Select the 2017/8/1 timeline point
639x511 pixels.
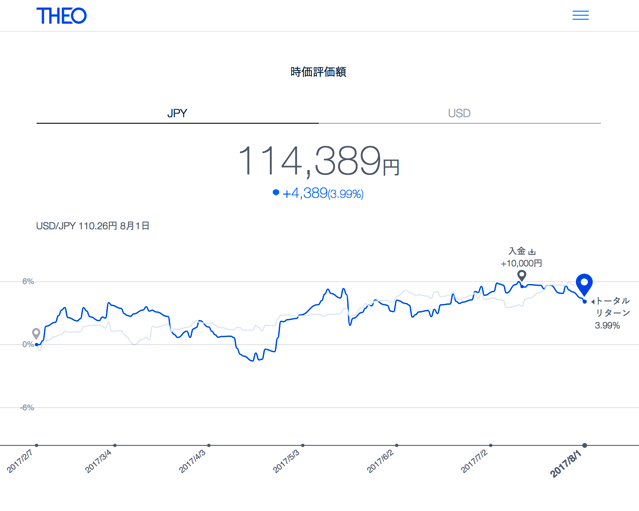click(584, 445)
